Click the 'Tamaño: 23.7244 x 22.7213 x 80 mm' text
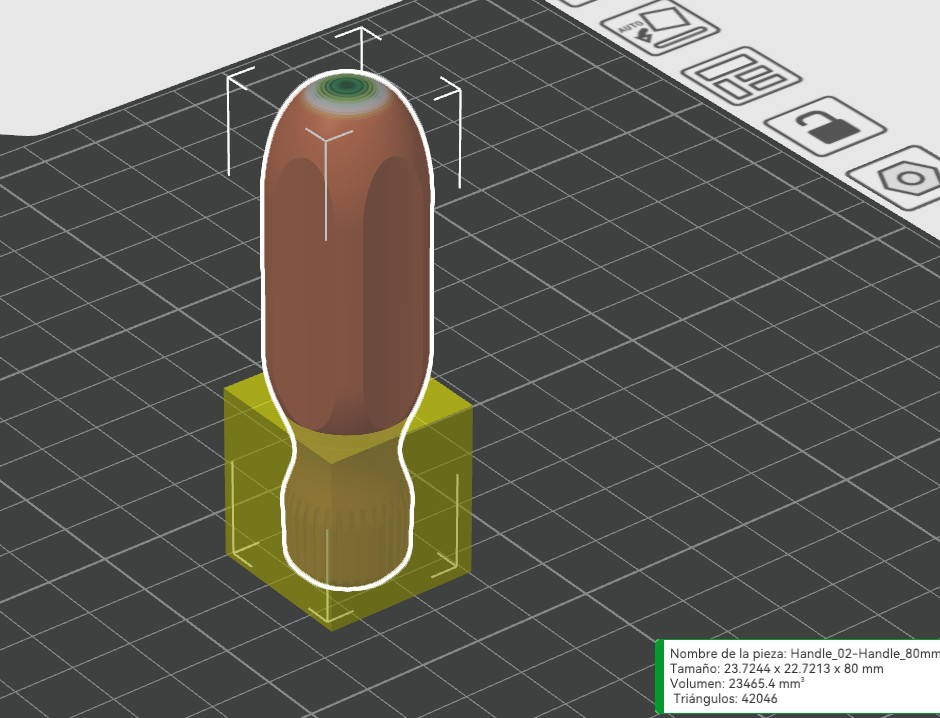This screenshot has width=940, height=718. tap(776, 668)
